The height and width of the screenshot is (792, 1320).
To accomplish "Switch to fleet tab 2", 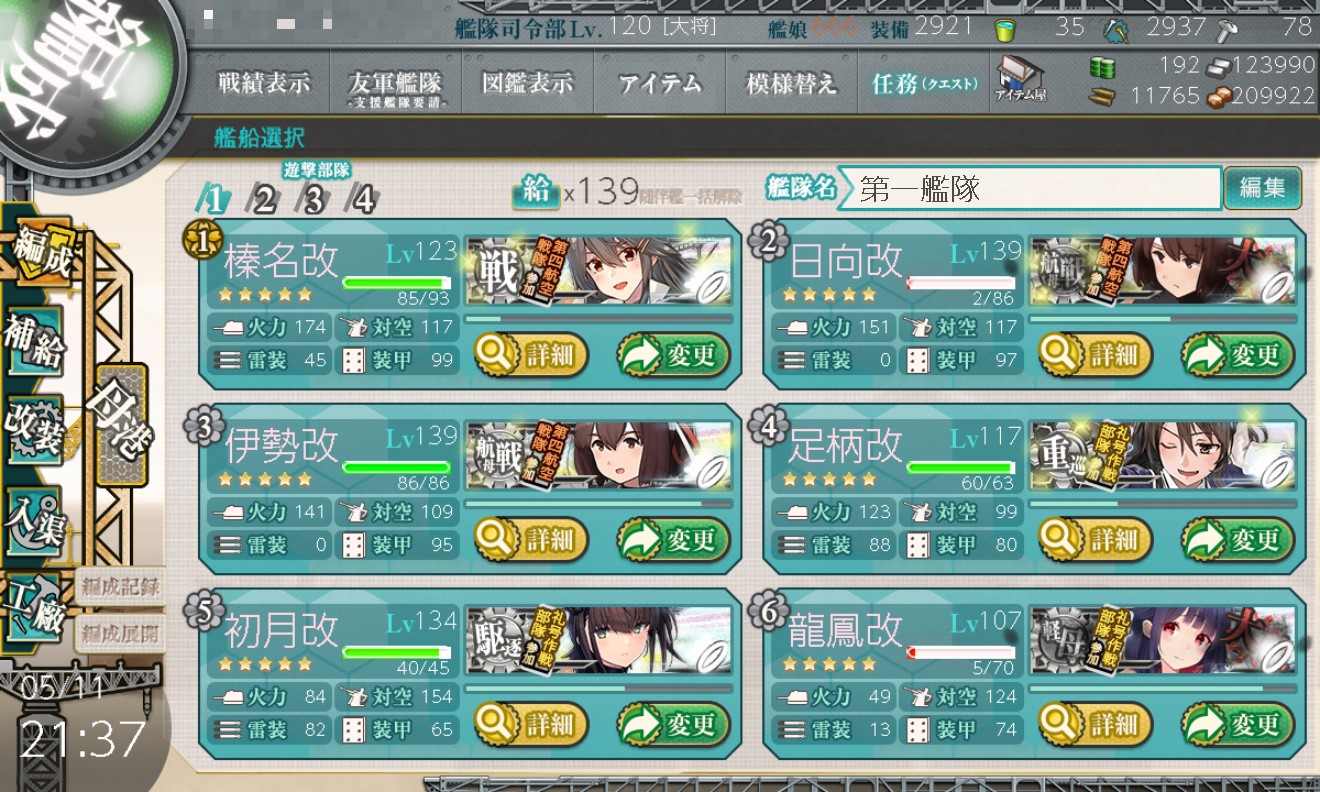I will pyautogui.click(x=263, y=200).
